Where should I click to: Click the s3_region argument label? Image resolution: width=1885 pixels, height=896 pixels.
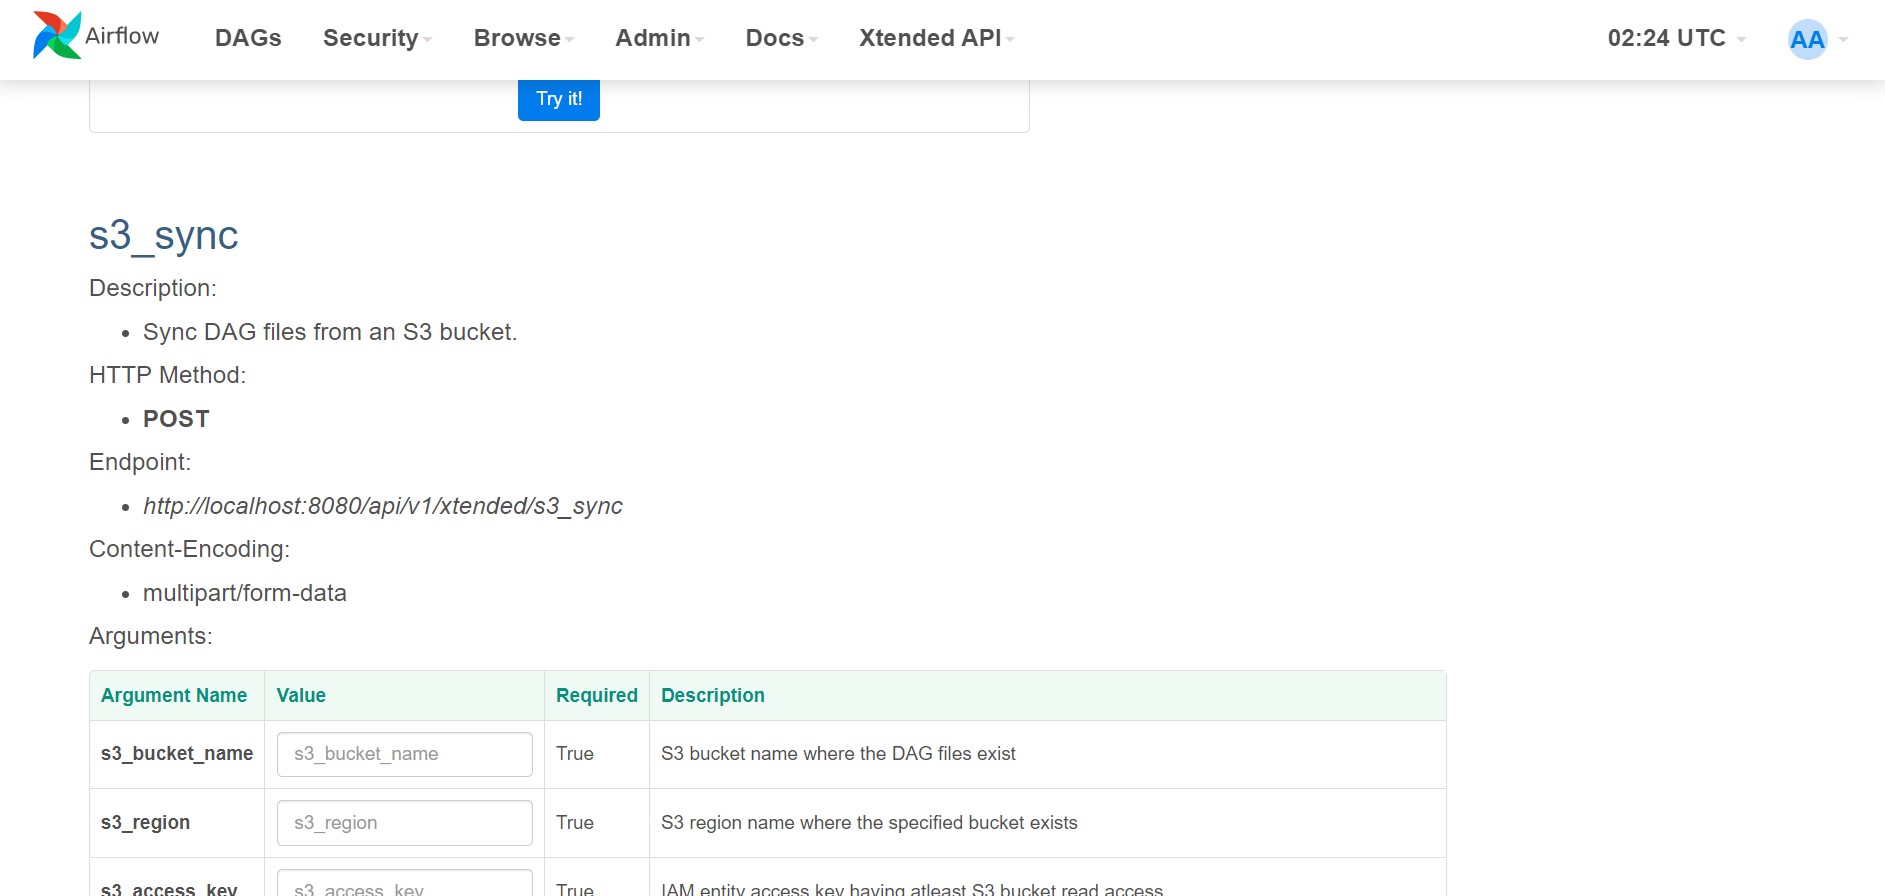click(x=145, y=823)
